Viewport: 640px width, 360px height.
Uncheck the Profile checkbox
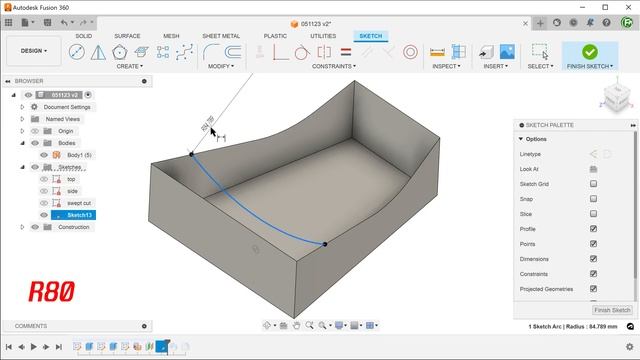(x=593, y=229)
